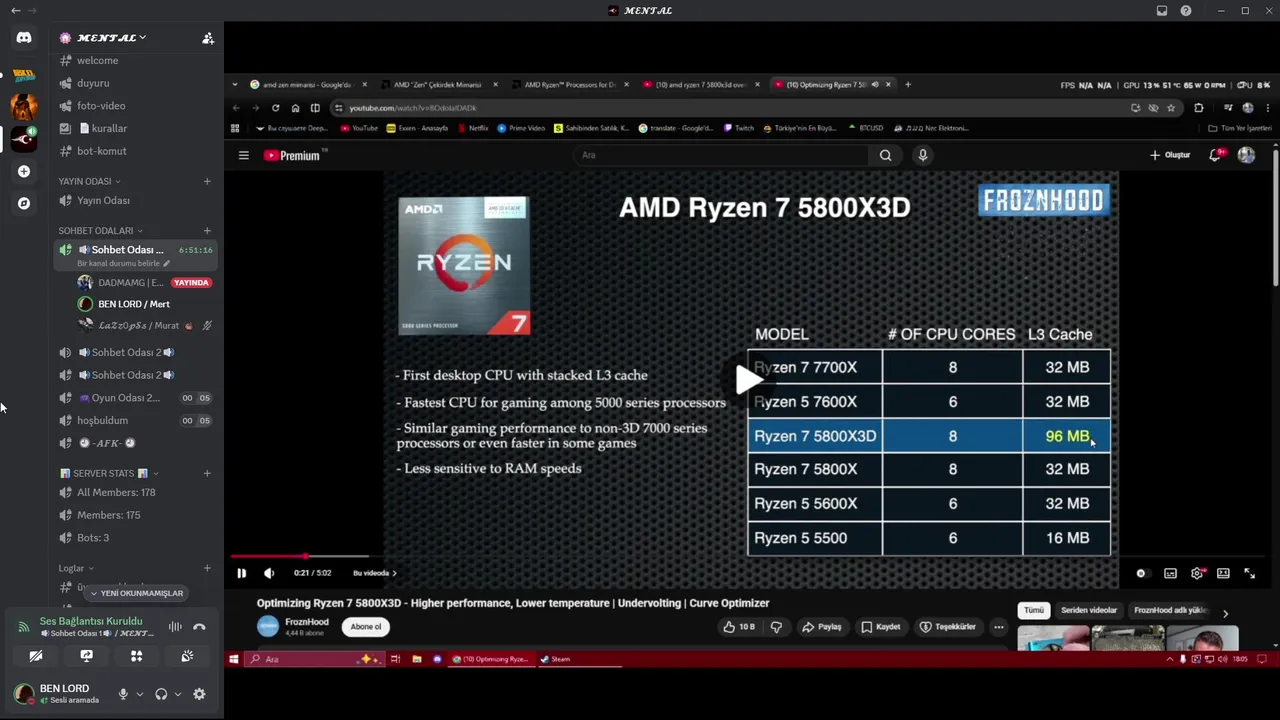This screenshot has width=1280, height=720.
Task: Add a server with plus icon
Action: (x=24, y=171)
